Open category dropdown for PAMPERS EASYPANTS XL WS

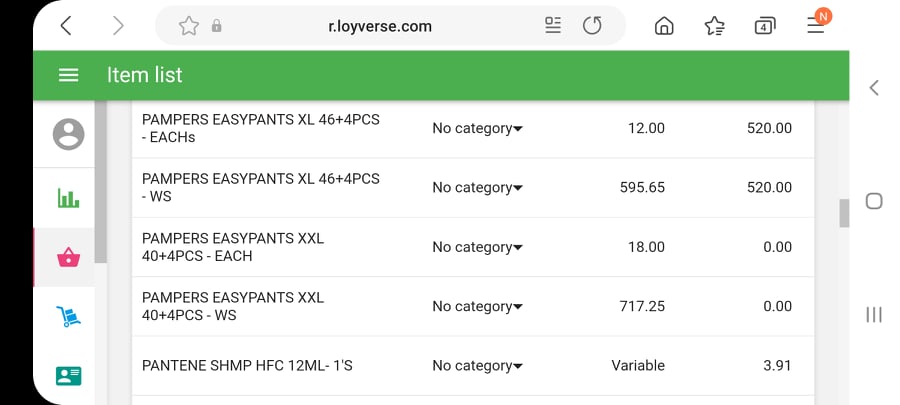click(477, 188)
